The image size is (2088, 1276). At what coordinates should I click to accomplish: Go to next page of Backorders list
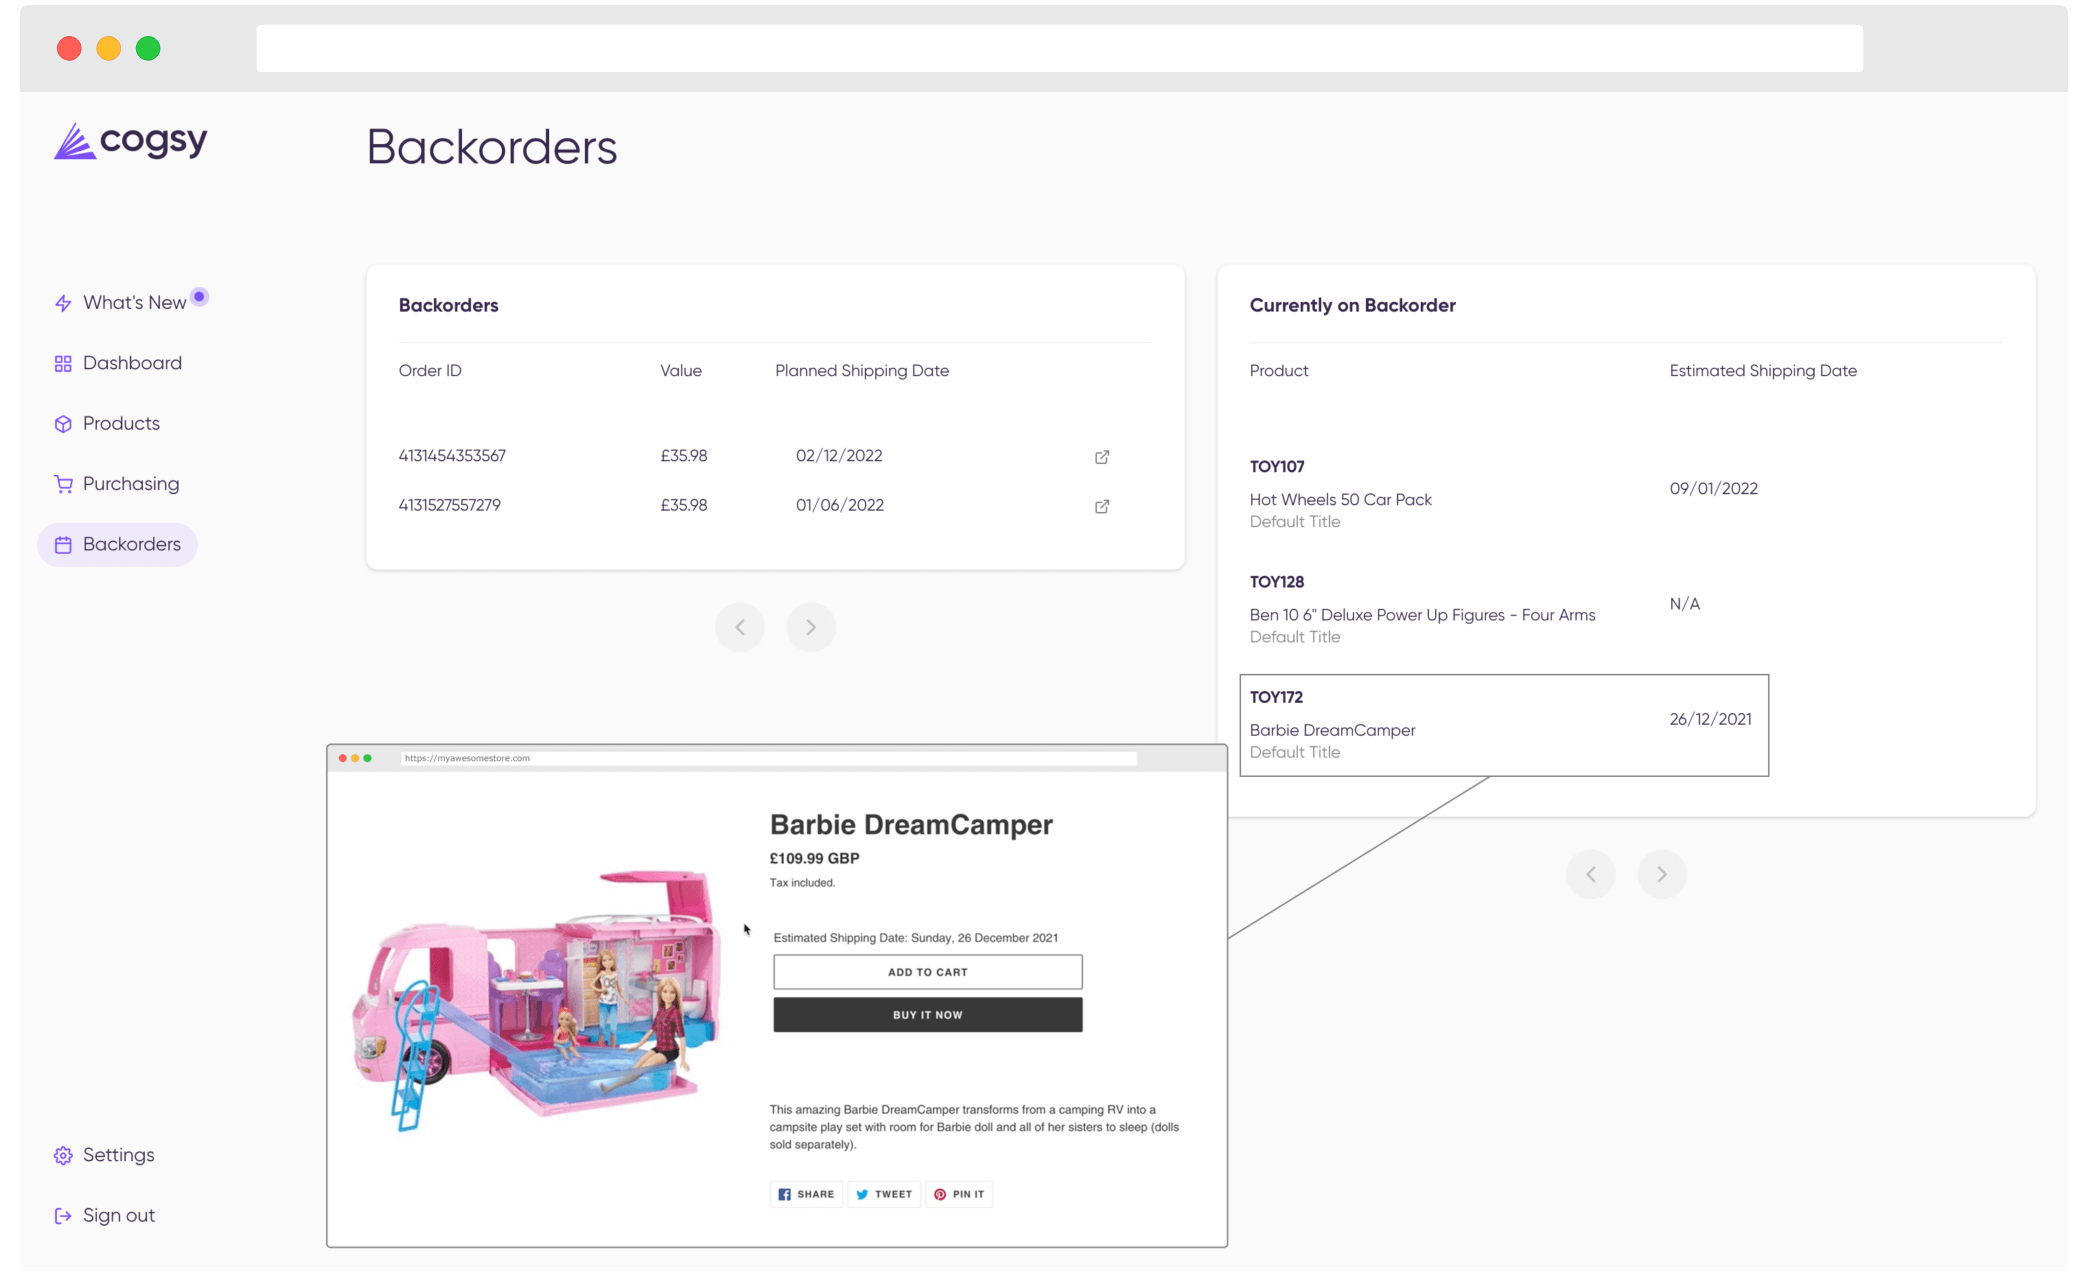[x=810, y=627]
